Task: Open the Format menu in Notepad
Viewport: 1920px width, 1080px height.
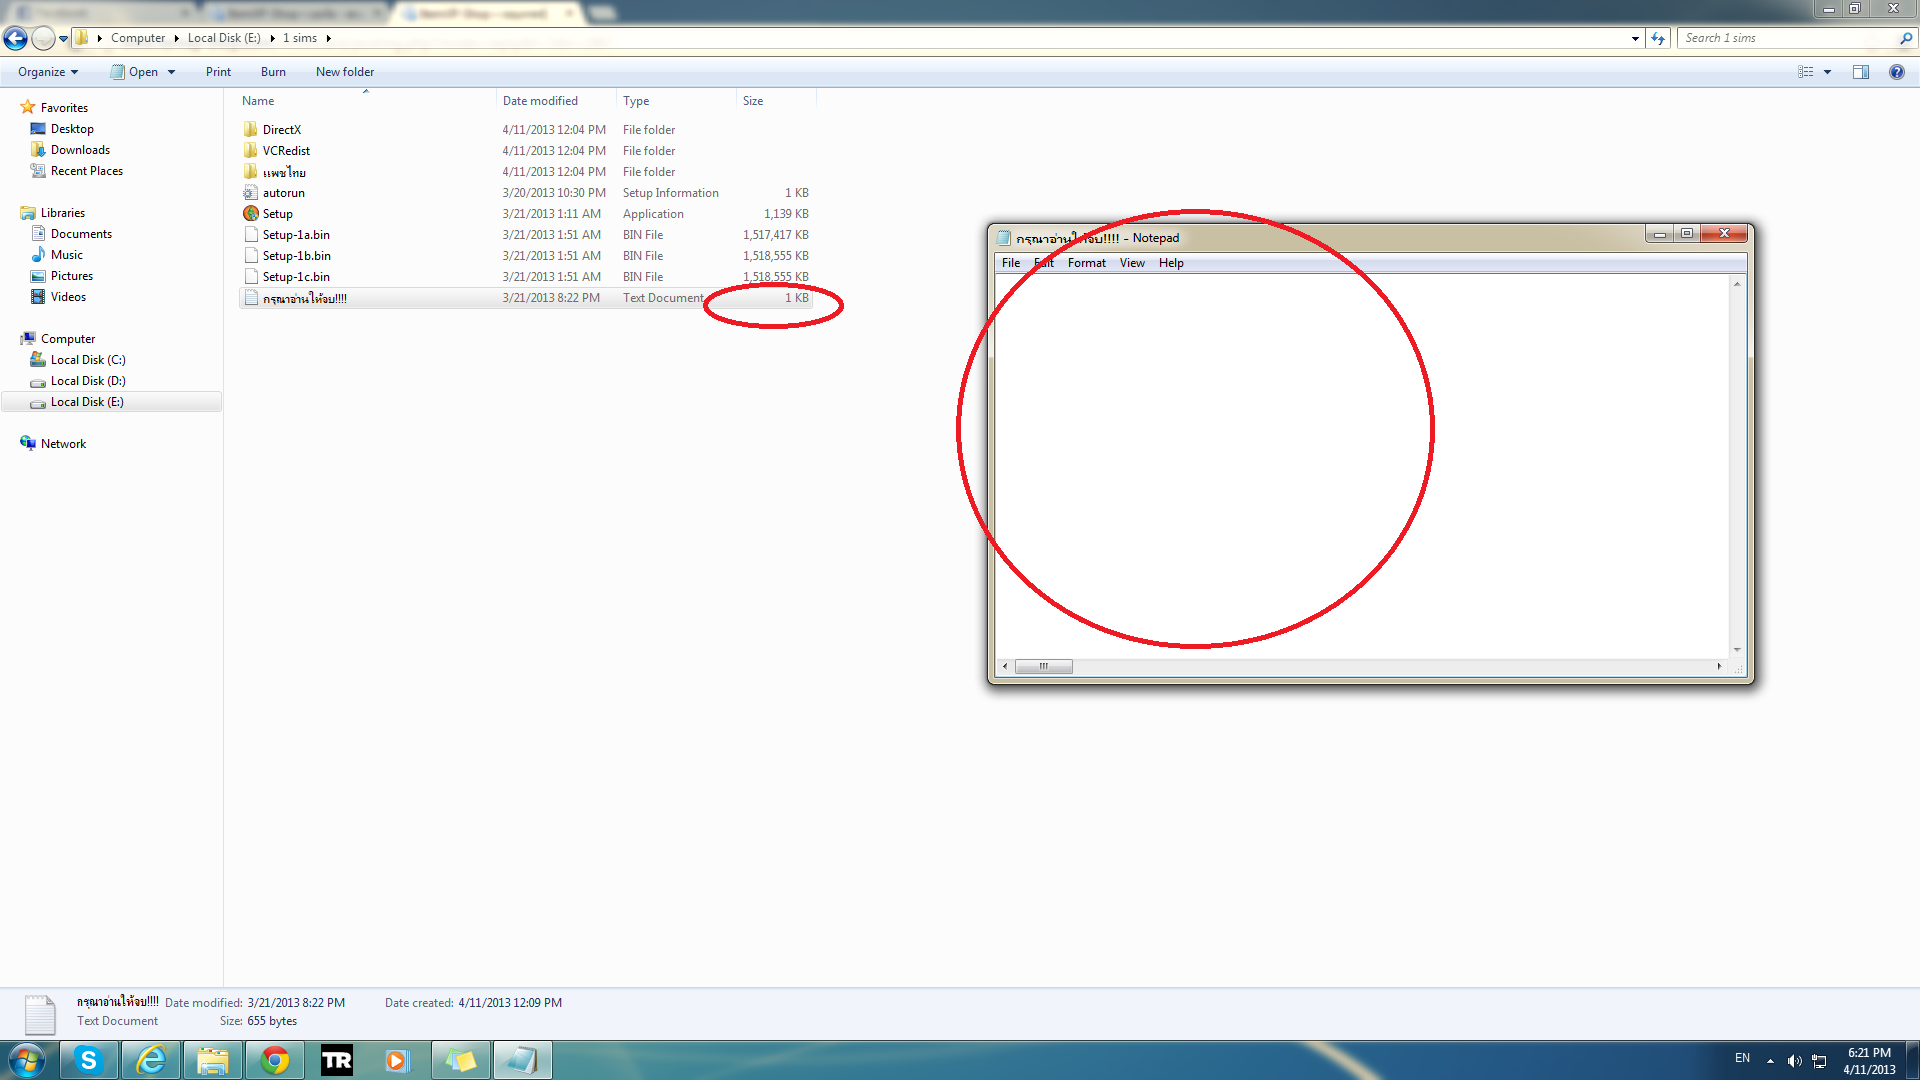Action: point(1086,263)
